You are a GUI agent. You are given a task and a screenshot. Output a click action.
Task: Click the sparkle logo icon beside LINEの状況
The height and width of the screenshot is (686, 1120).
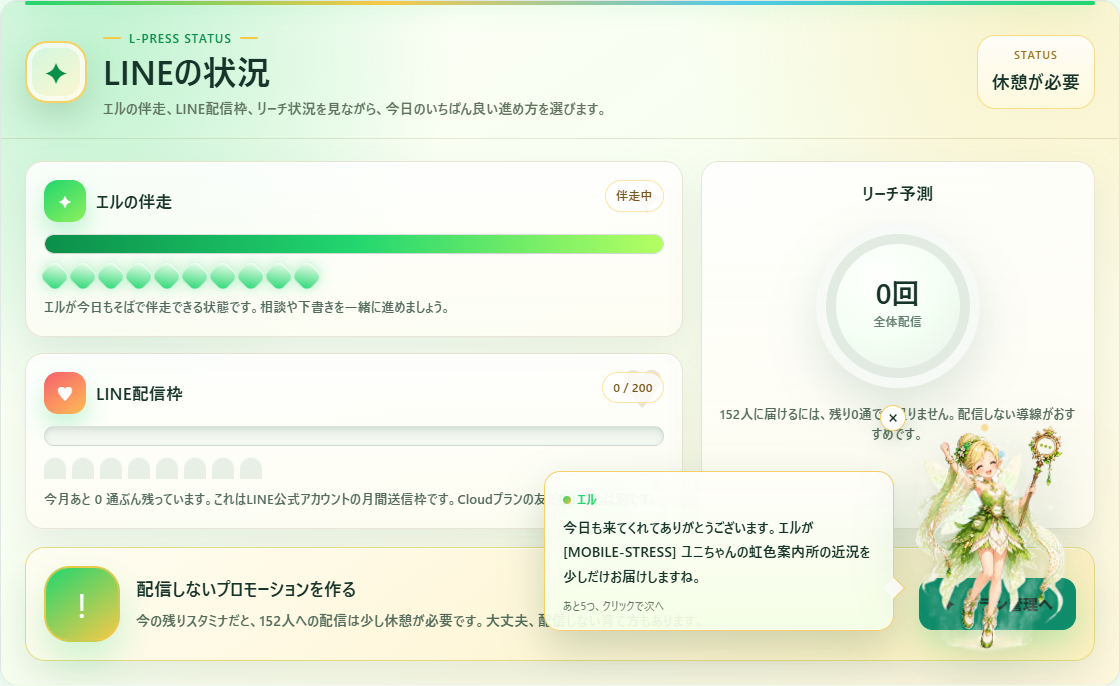(56, 72)
